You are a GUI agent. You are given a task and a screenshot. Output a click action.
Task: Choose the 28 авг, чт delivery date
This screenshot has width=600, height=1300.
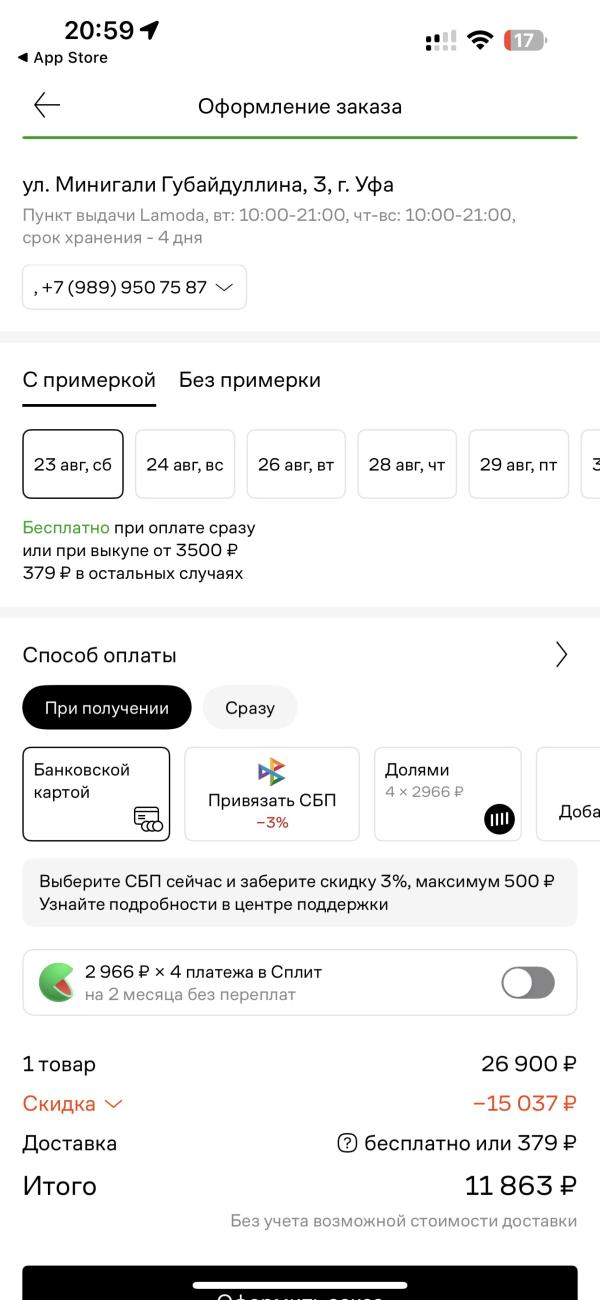(x=407, y=464)
